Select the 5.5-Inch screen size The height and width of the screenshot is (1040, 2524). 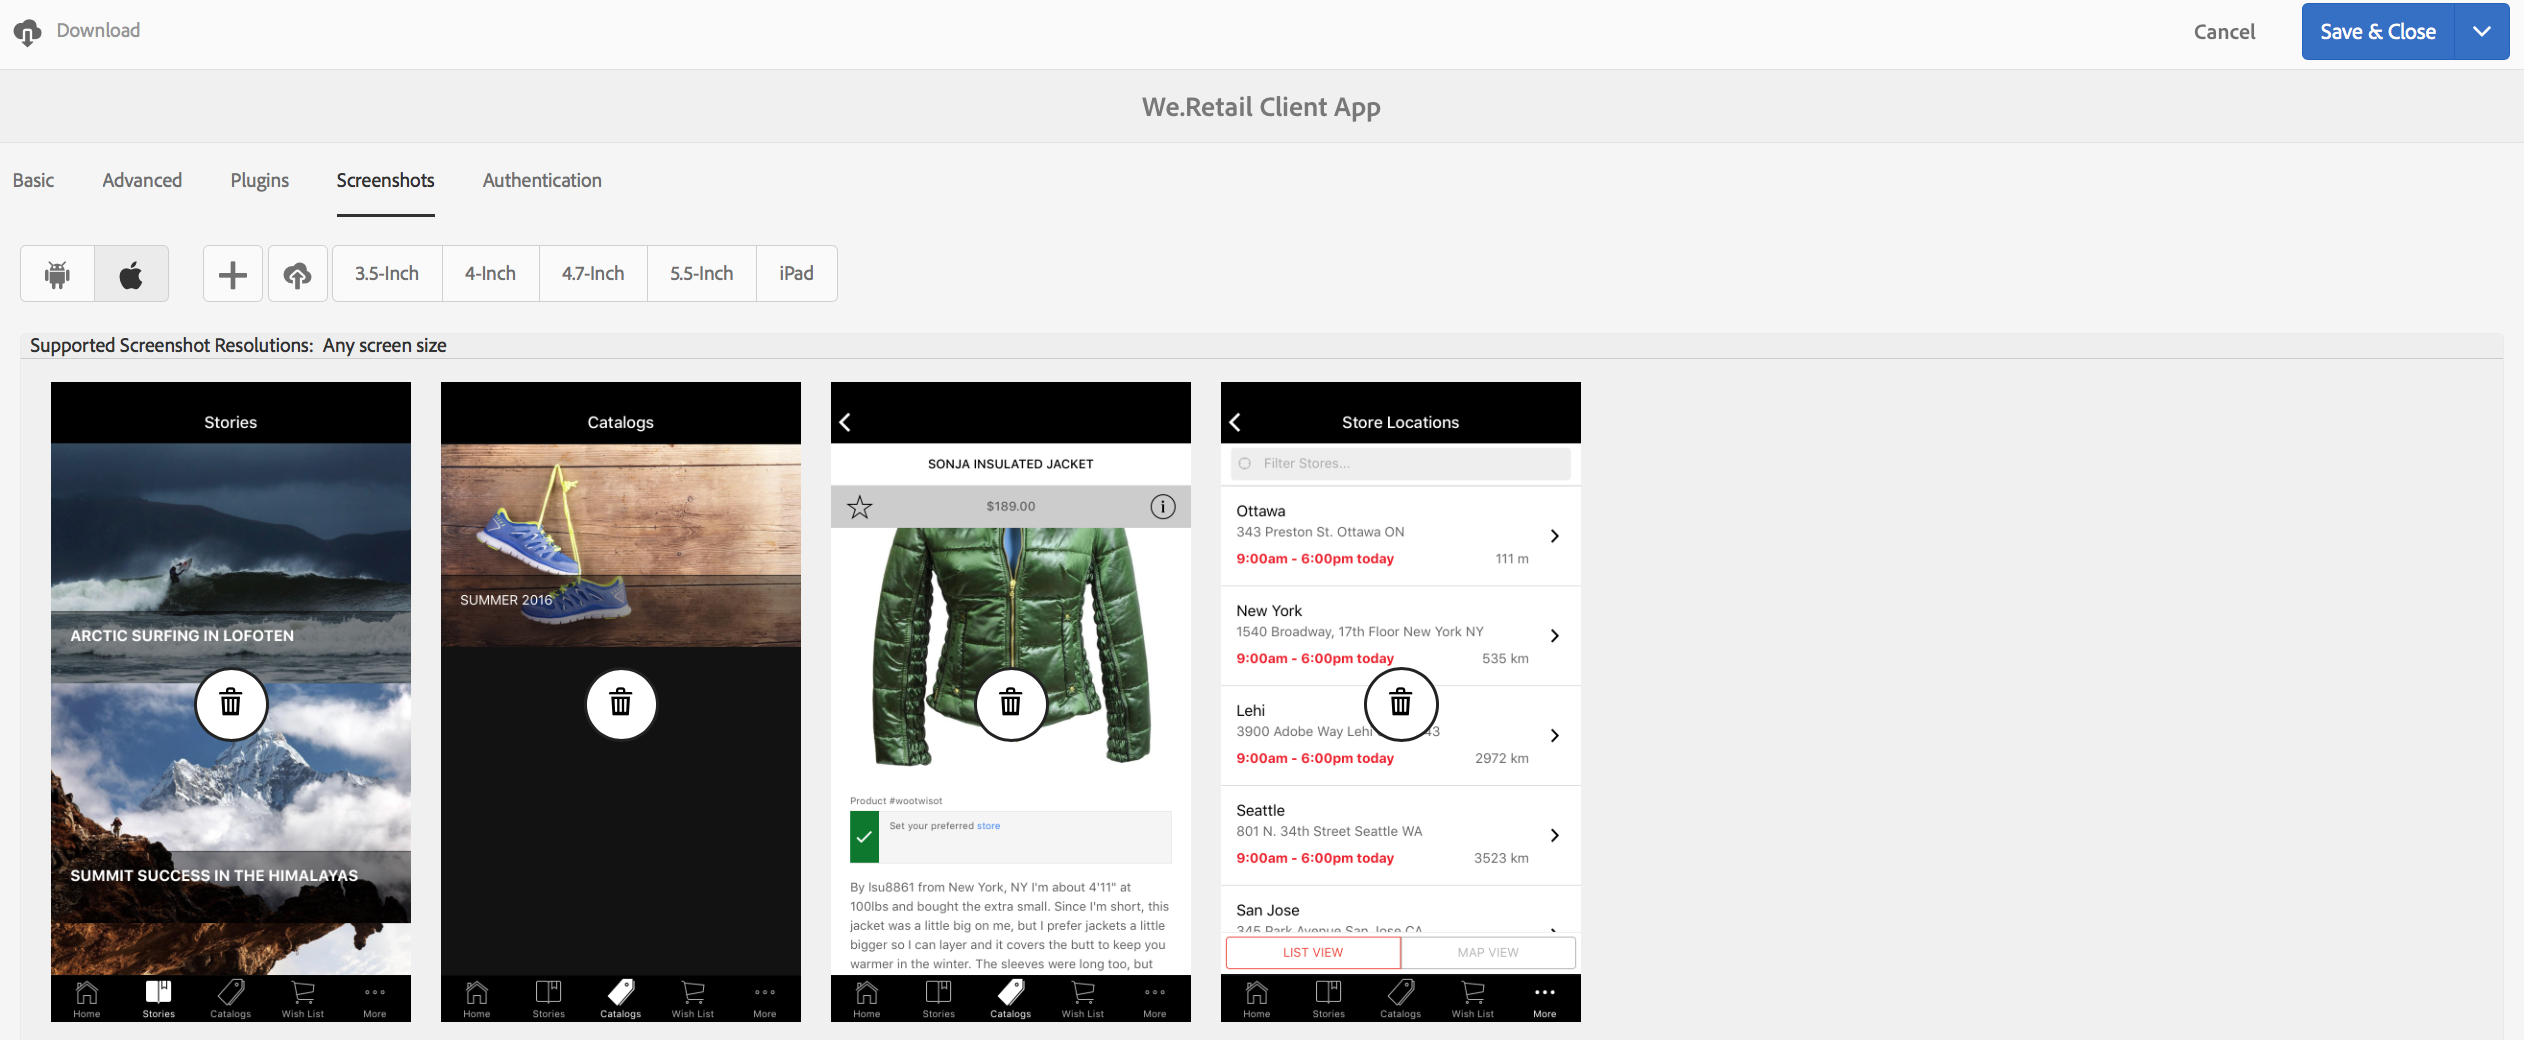click(702, 273)
